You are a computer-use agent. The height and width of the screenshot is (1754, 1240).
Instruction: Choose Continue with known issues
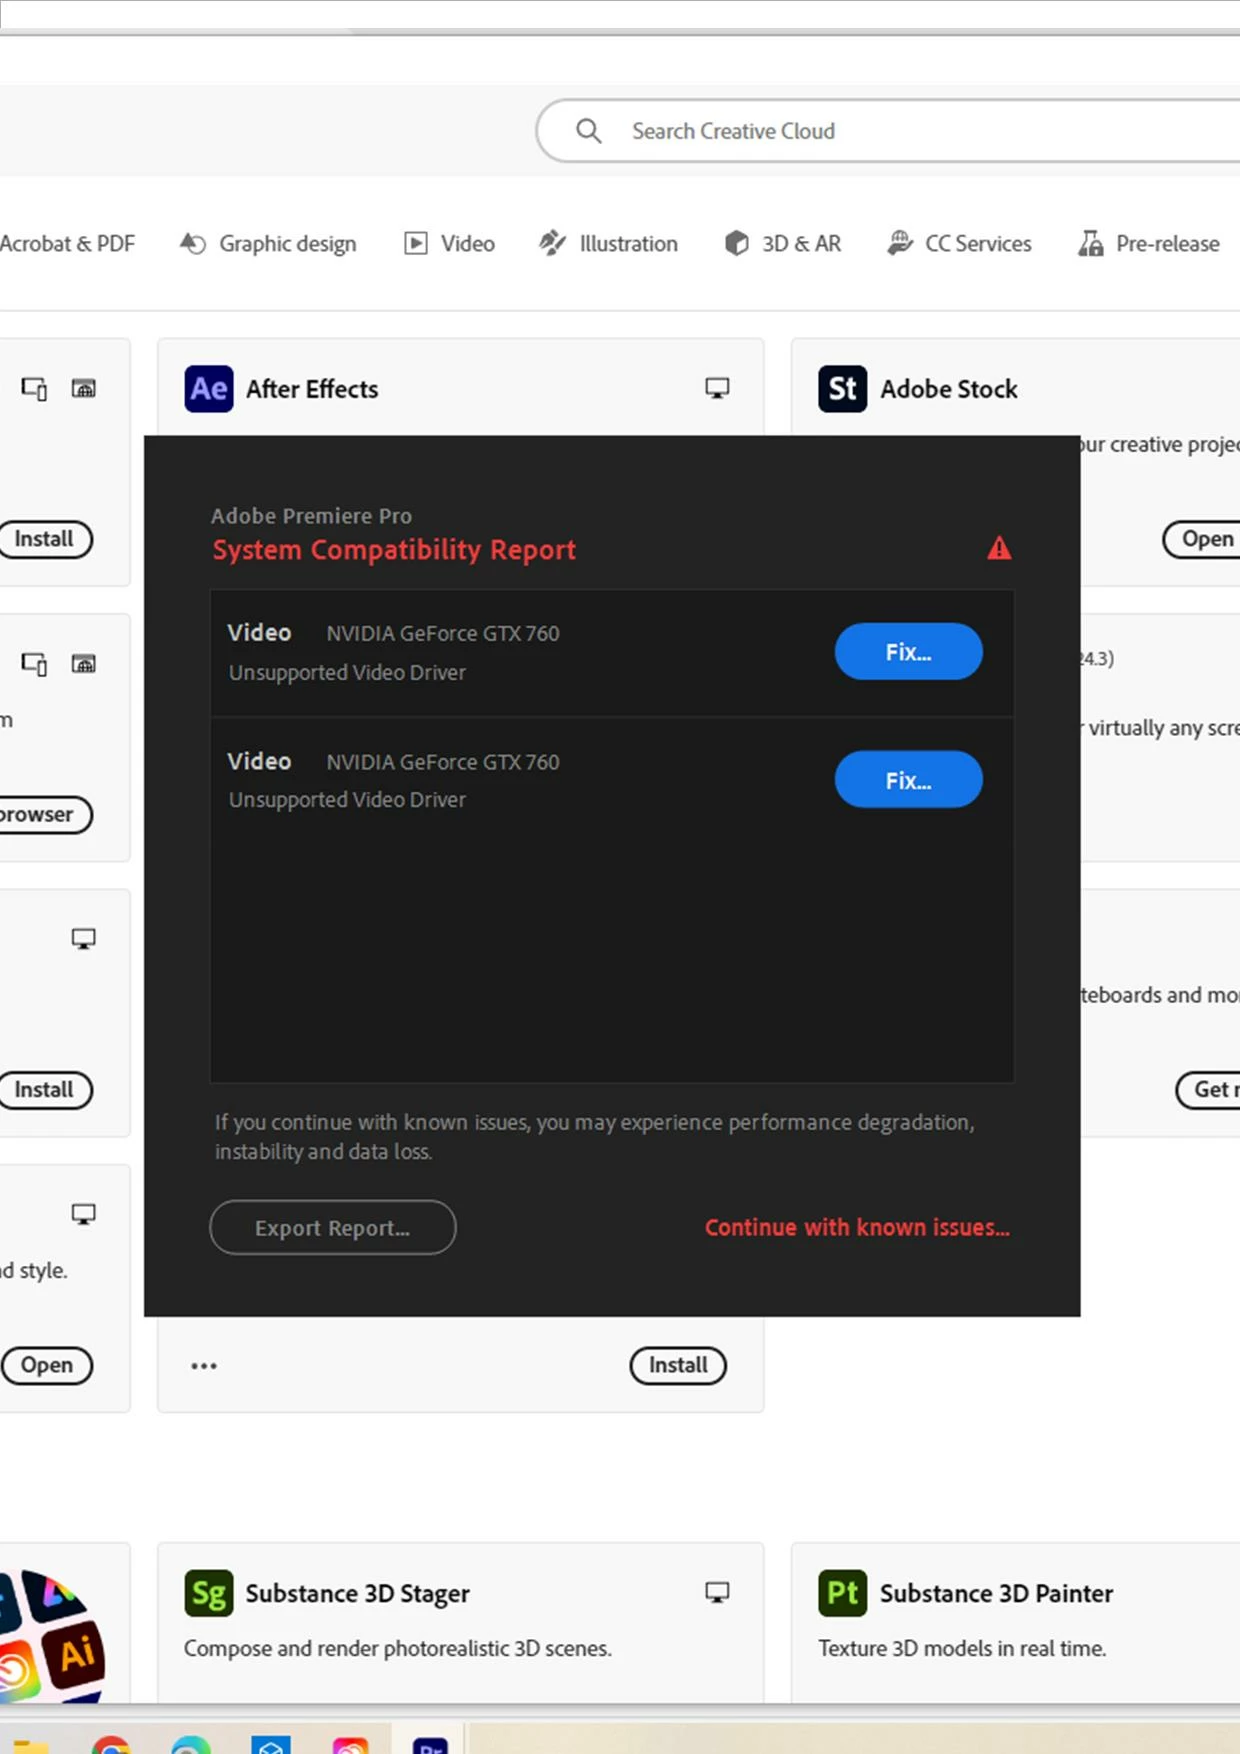(x=857, y=1227)
